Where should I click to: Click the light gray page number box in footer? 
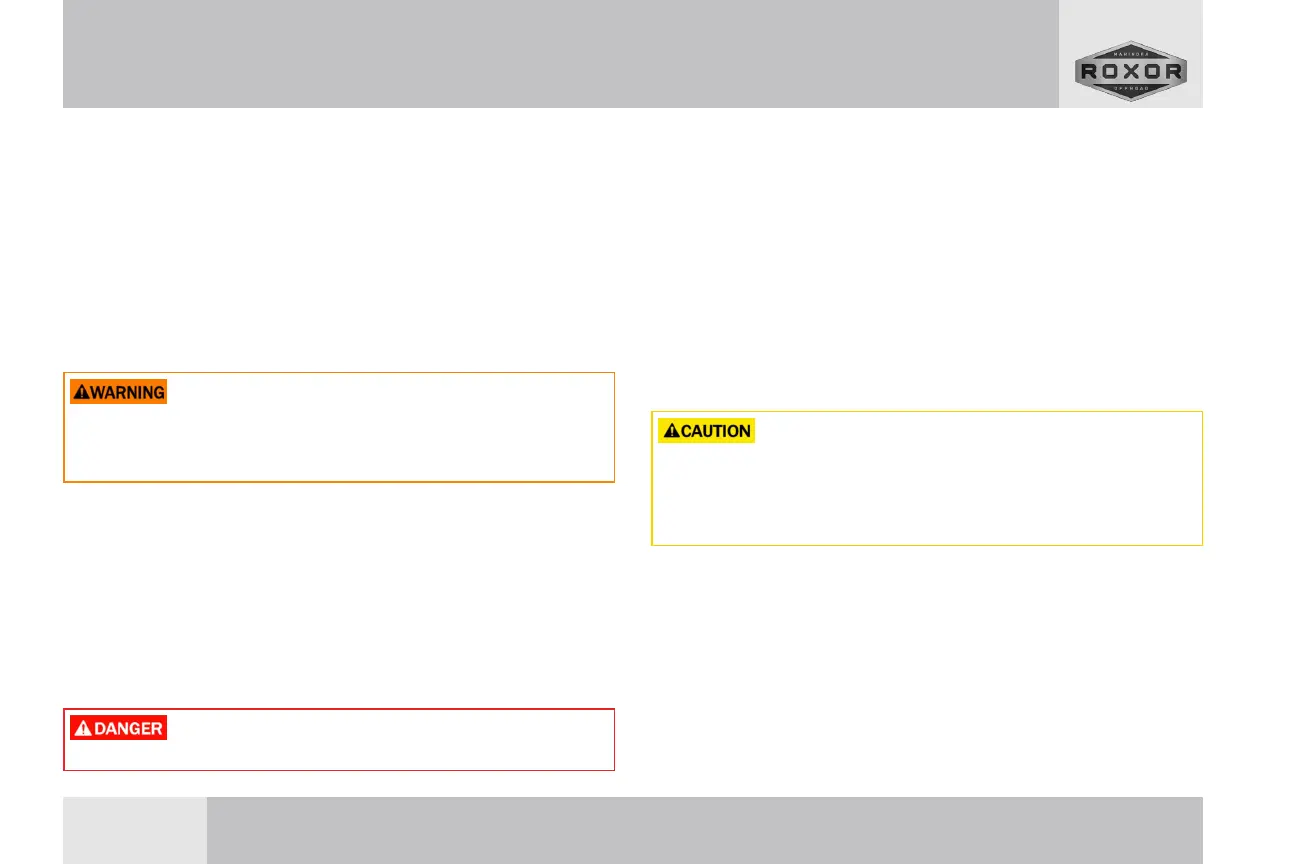point(135,830)
